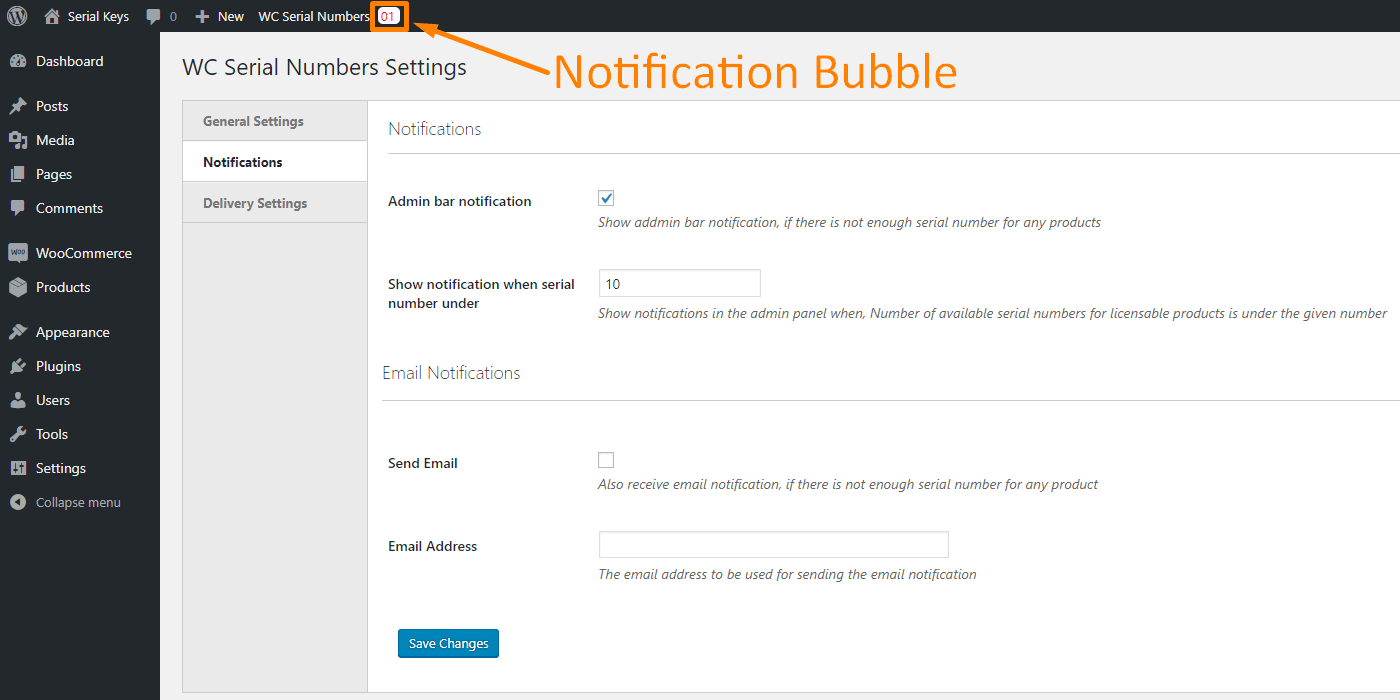This screenshot has height=700, width=1400.
Task: Click the Products box icon
Action: pyautogui.click(x=18, y=287)
